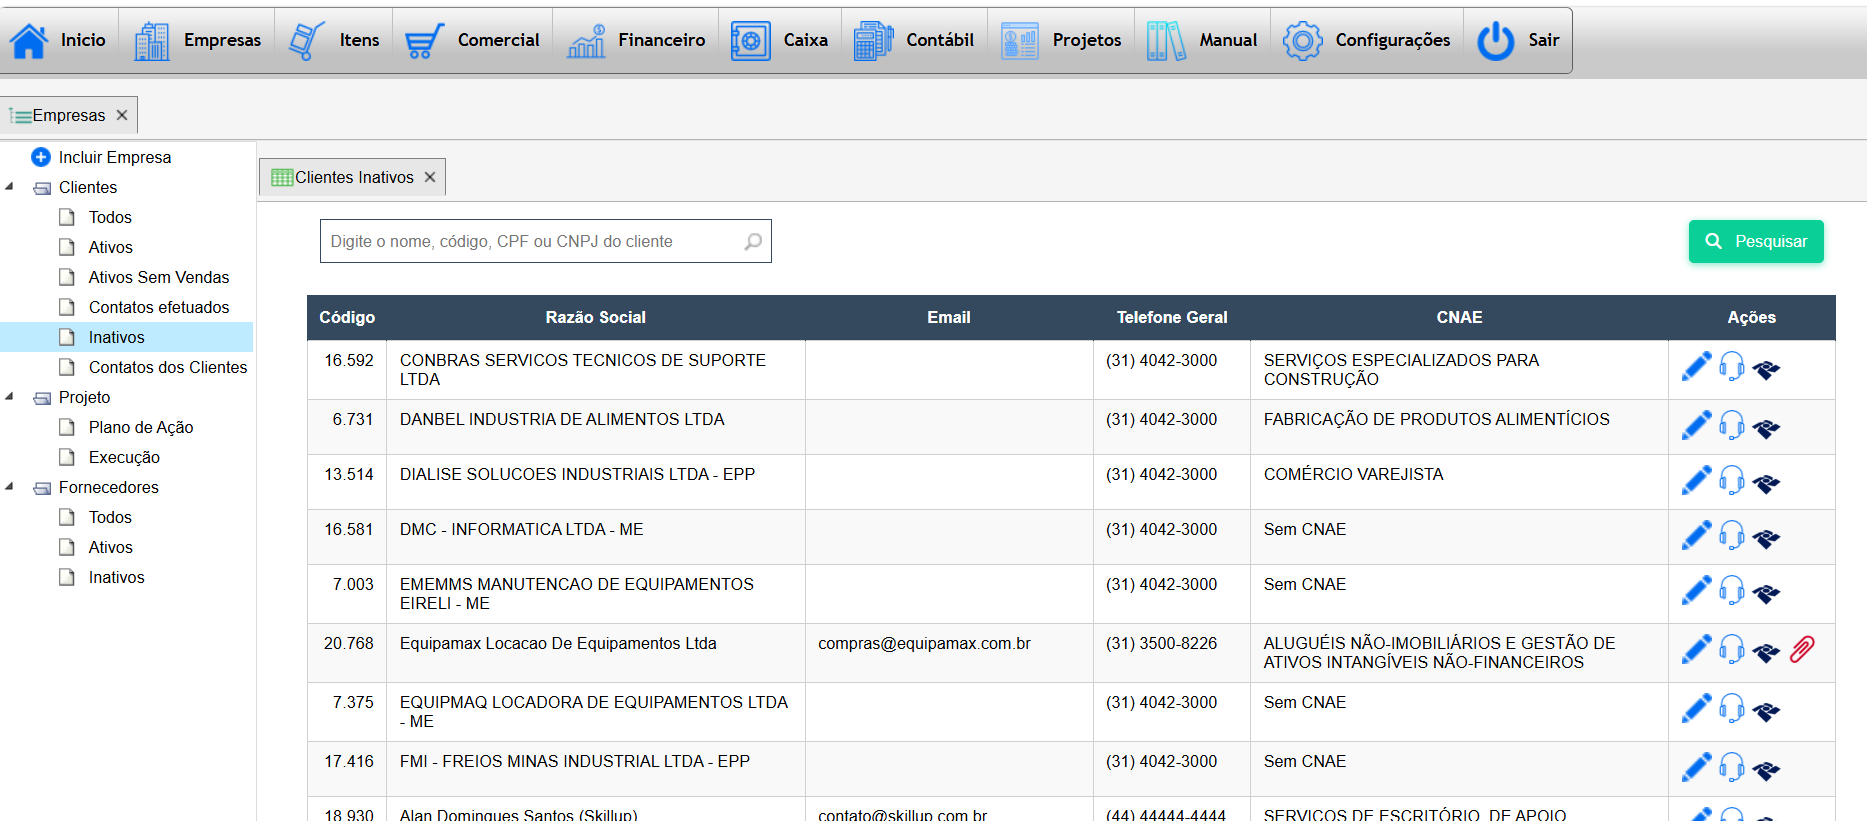Open the Inicio home menu
Screen dimensions: 1867x821
click(x=58, y=40)
